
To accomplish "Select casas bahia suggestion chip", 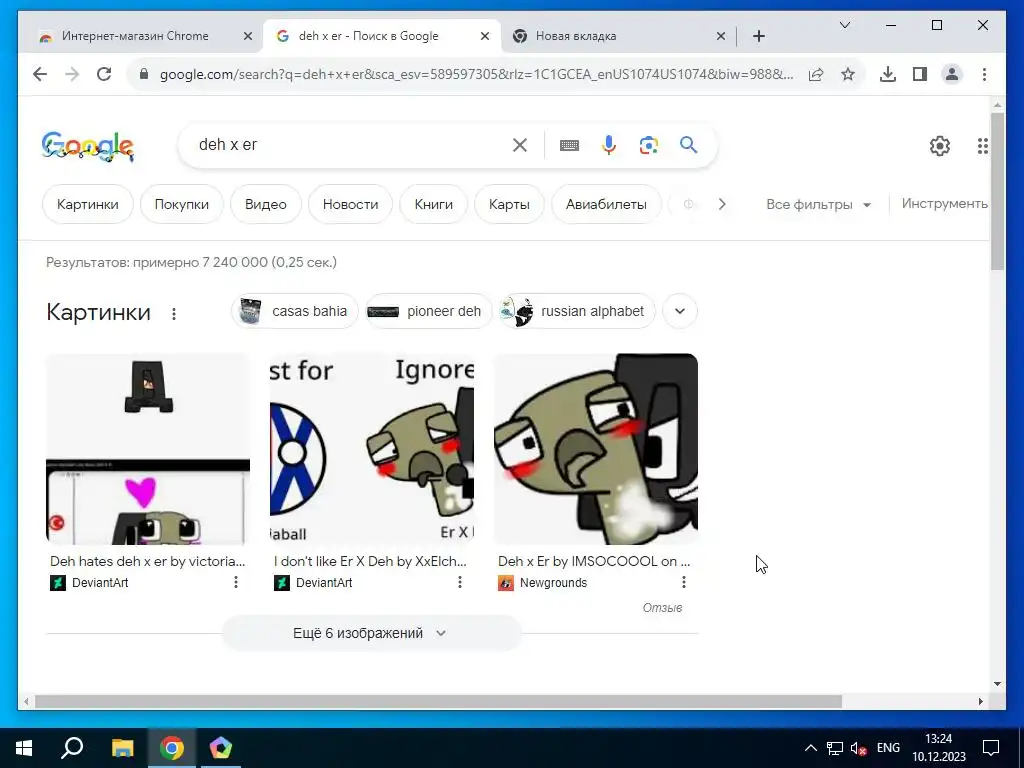I will point(295,311).
